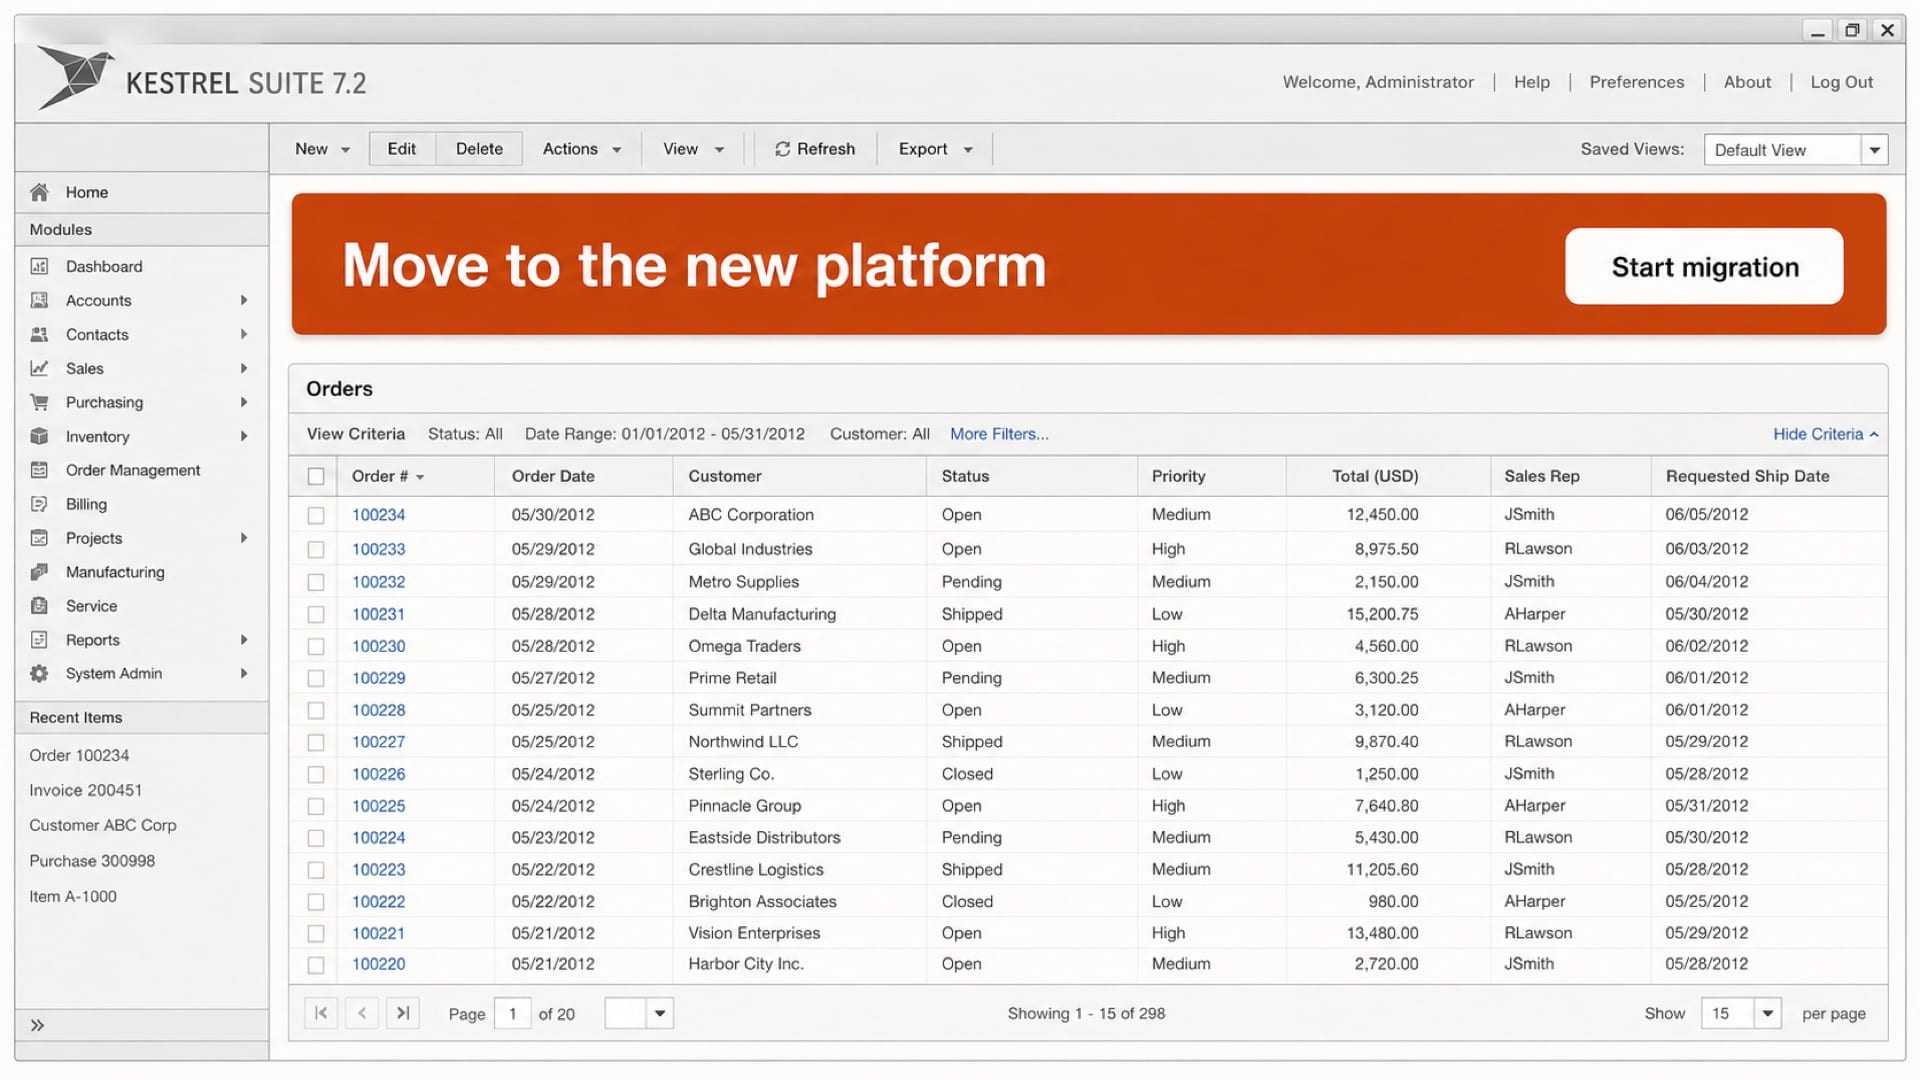Click the System Admin gear icon
This screenshot has height=1080, width=1920.
point(39,674)
